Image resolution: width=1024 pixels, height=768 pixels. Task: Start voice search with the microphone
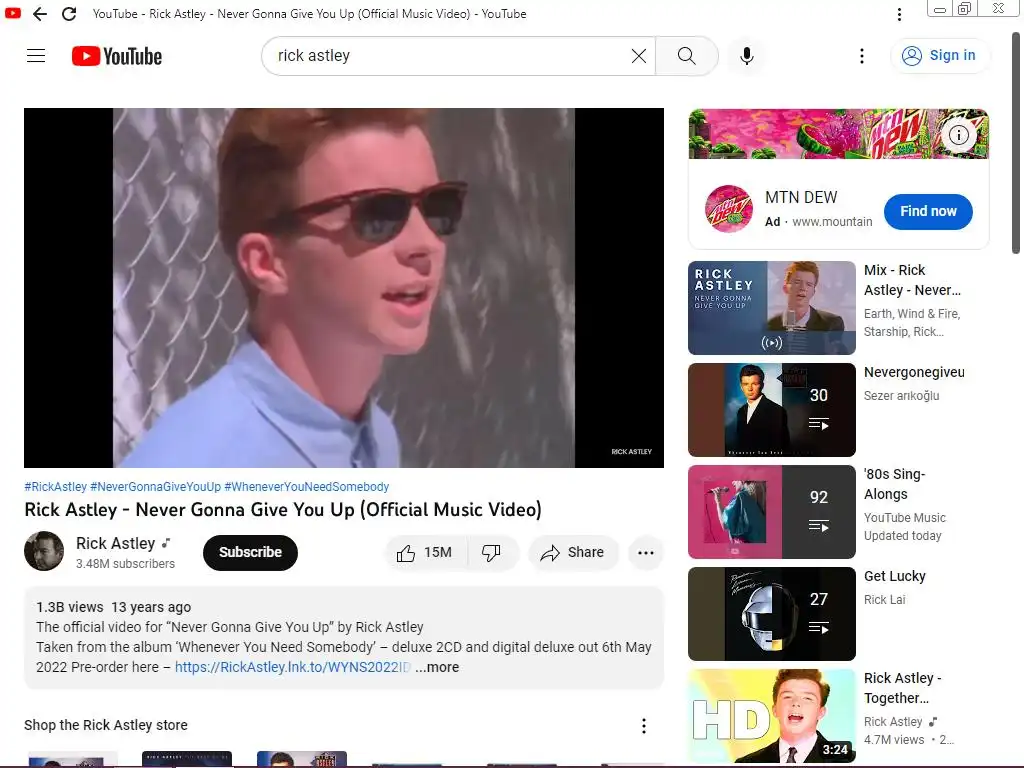[746, 56]
